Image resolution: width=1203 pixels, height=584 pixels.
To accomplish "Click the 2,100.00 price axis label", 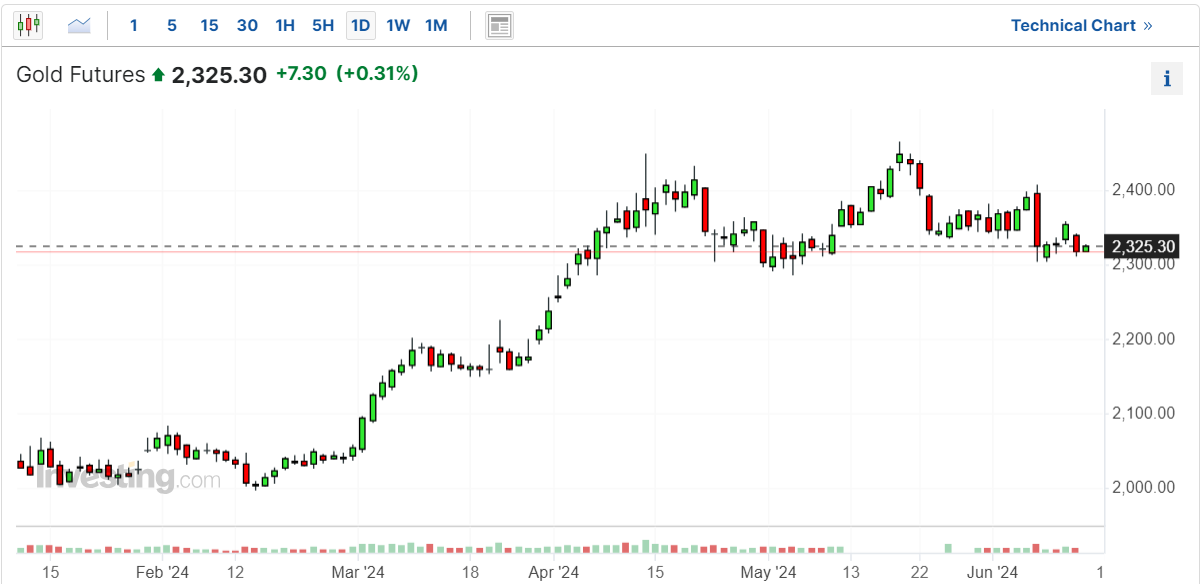I will (1143, 413).
